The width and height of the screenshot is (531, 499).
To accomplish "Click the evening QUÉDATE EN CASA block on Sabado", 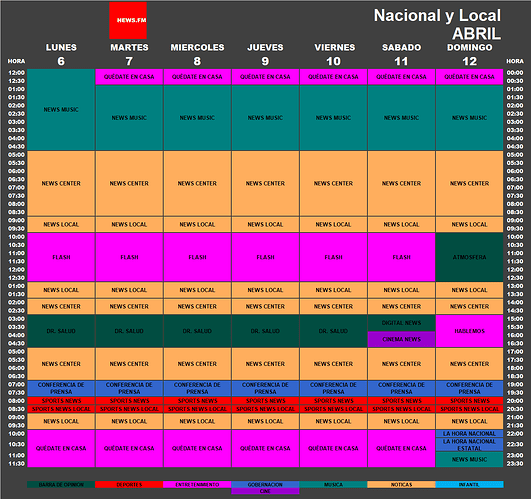I will coord(401,449).
